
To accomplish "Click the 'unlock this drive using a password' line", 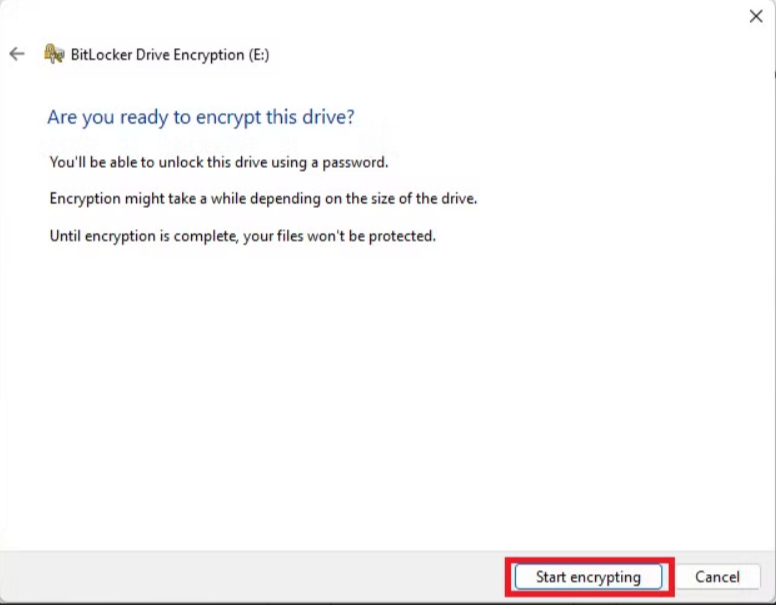I will (219, 162).
